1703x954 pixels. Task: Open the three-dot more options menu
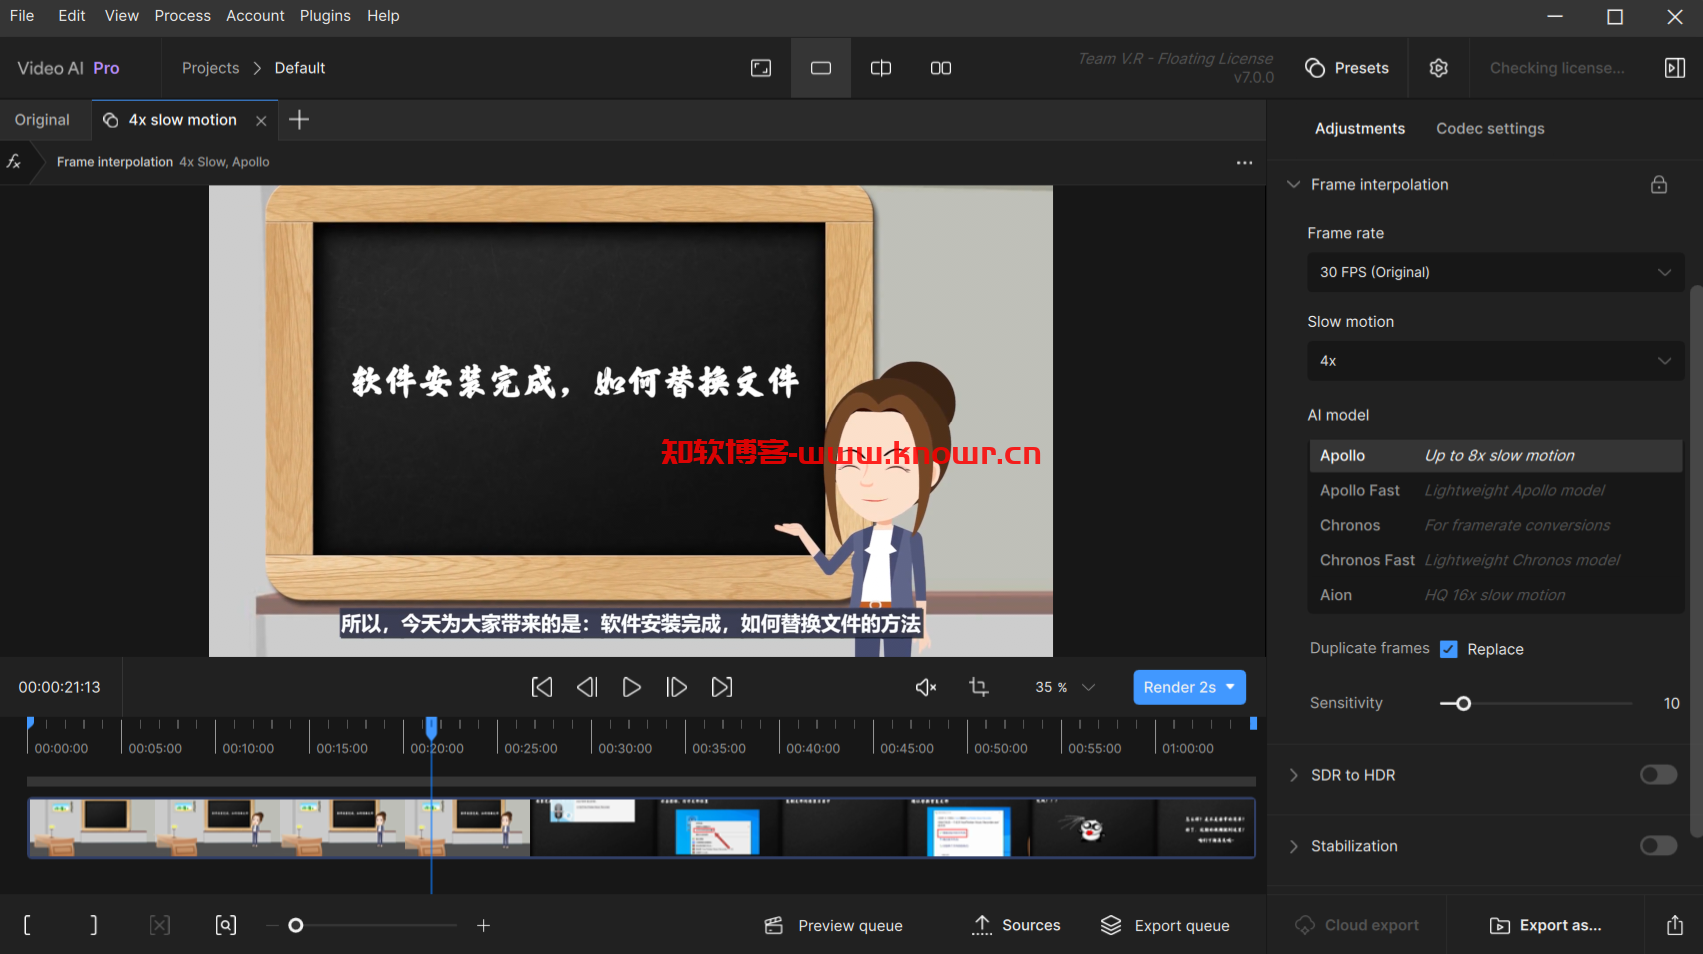(1244, 162)
